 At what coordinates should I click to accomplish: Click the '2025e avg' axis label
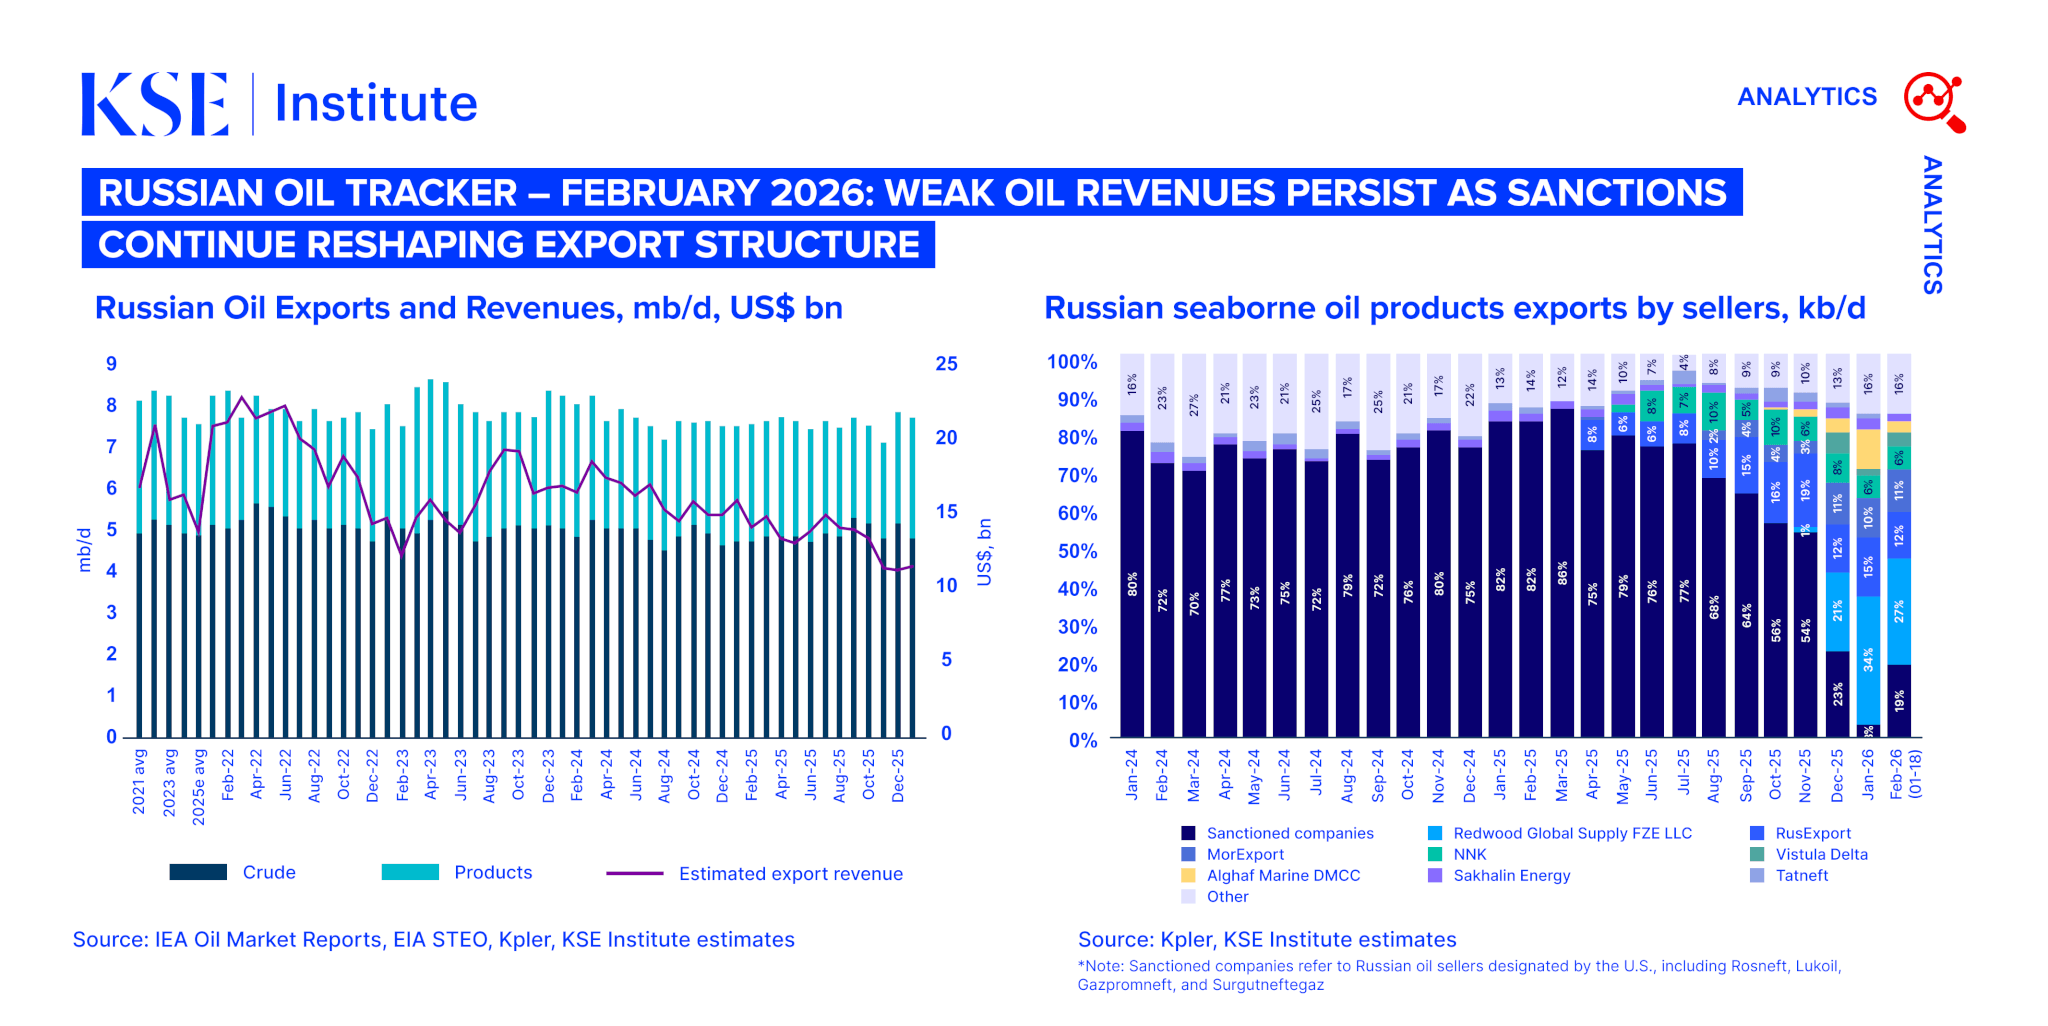click(x=198, y=786)
